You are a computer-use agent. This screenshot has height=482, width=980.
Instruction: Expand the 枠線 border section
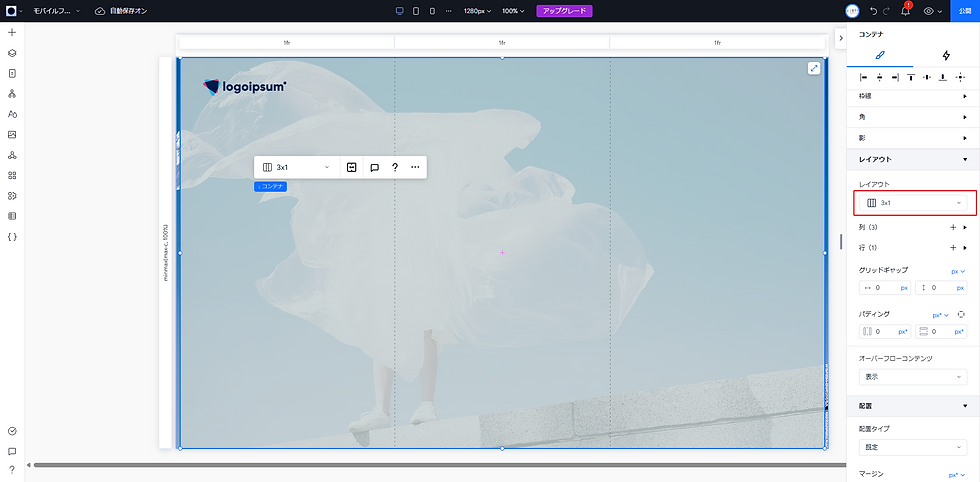pos(913,96)
